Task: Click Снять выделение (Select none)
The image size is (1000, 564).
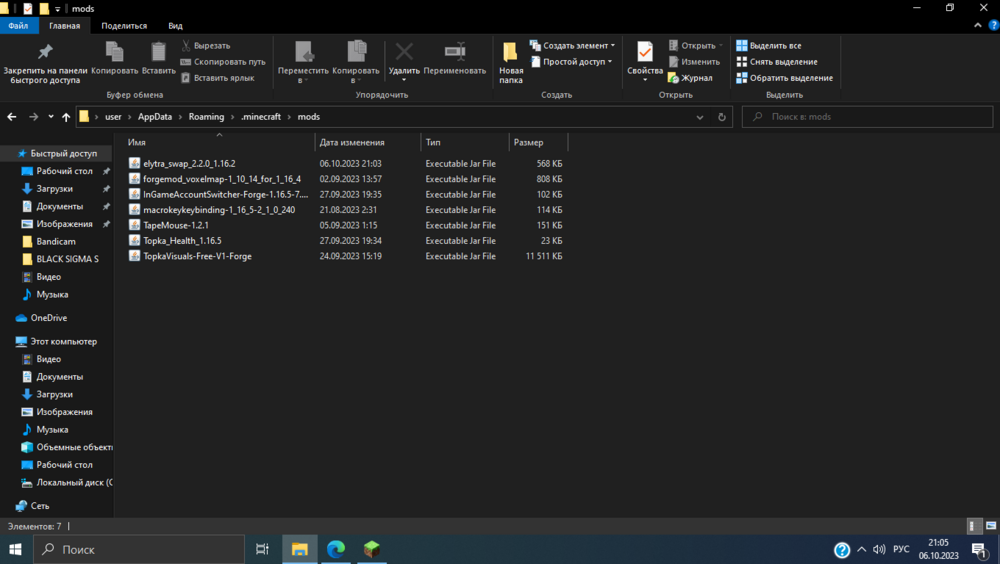Action: point(776,62)
